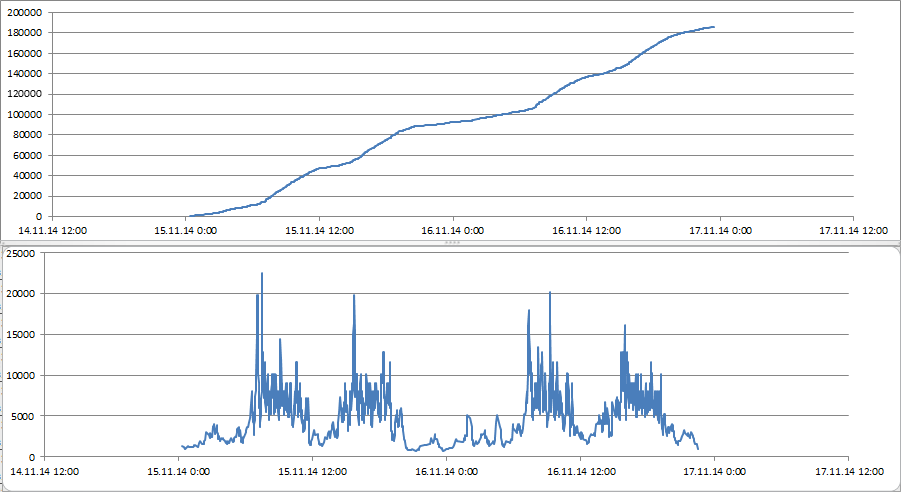Select lower chart's 16.11.14 12:00 date label
901x492 pixels.
pos(581,470)
